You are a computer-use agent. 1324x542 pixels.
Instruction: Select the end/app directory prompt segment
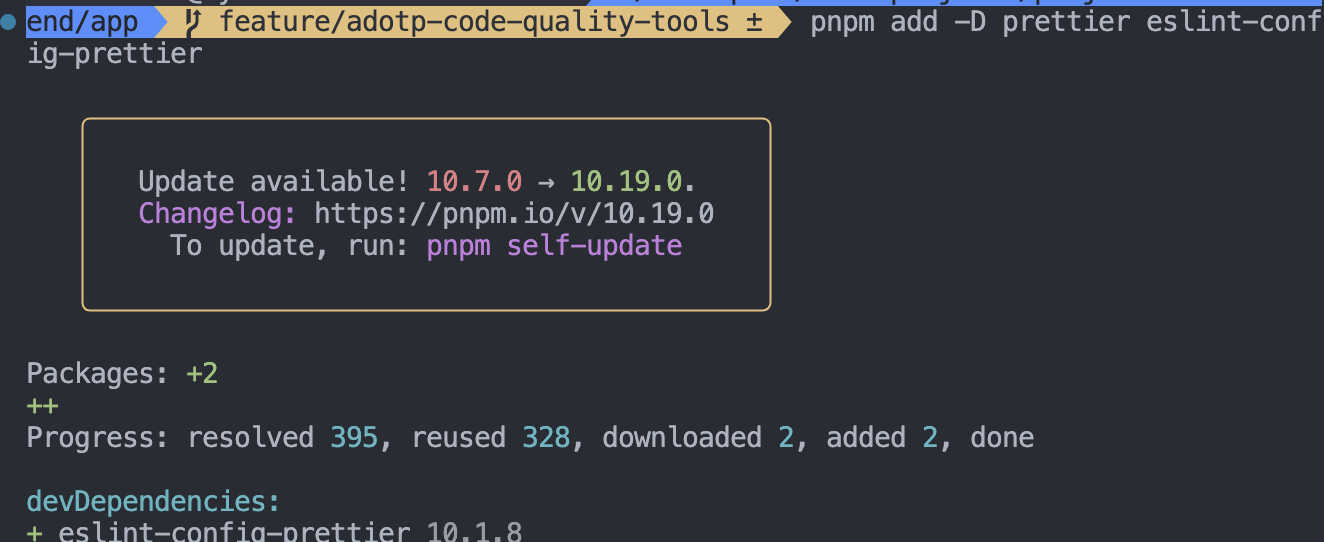82,22
